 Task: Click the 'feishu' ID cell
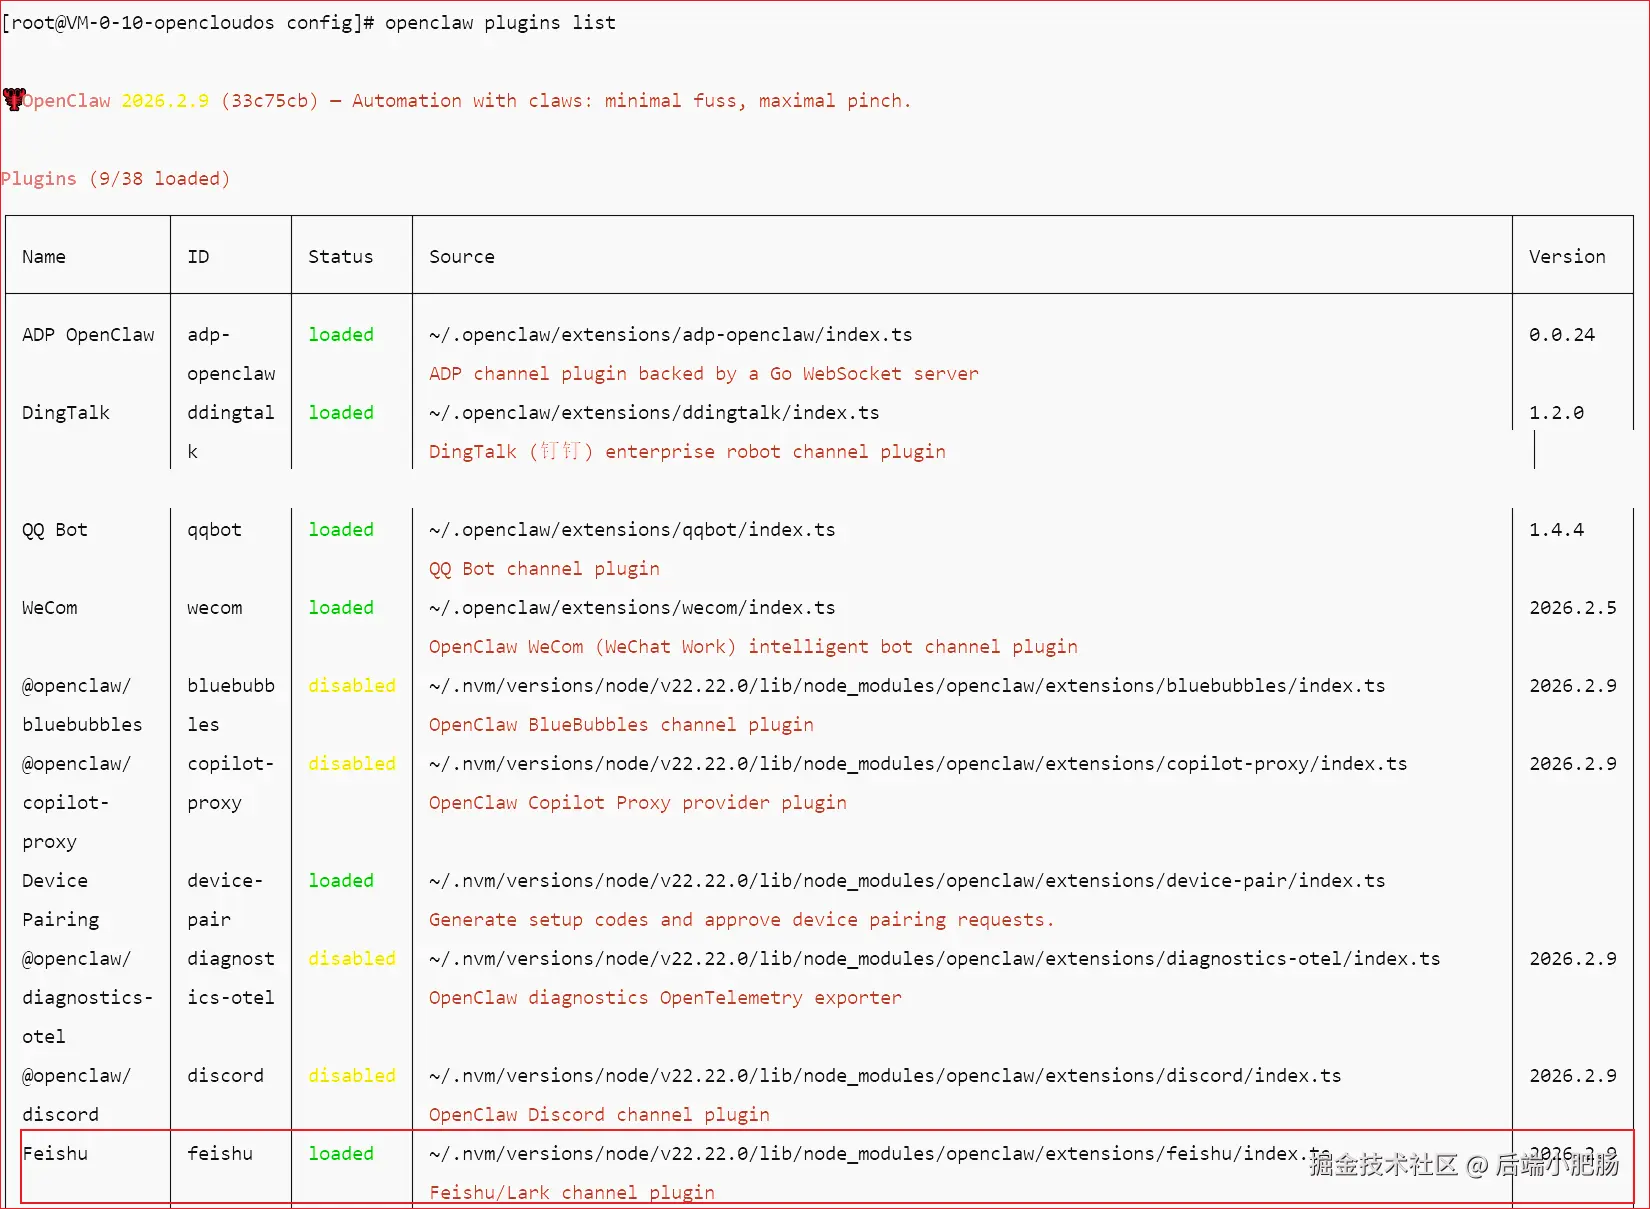pyautogui.click(x=220, y=1154)
